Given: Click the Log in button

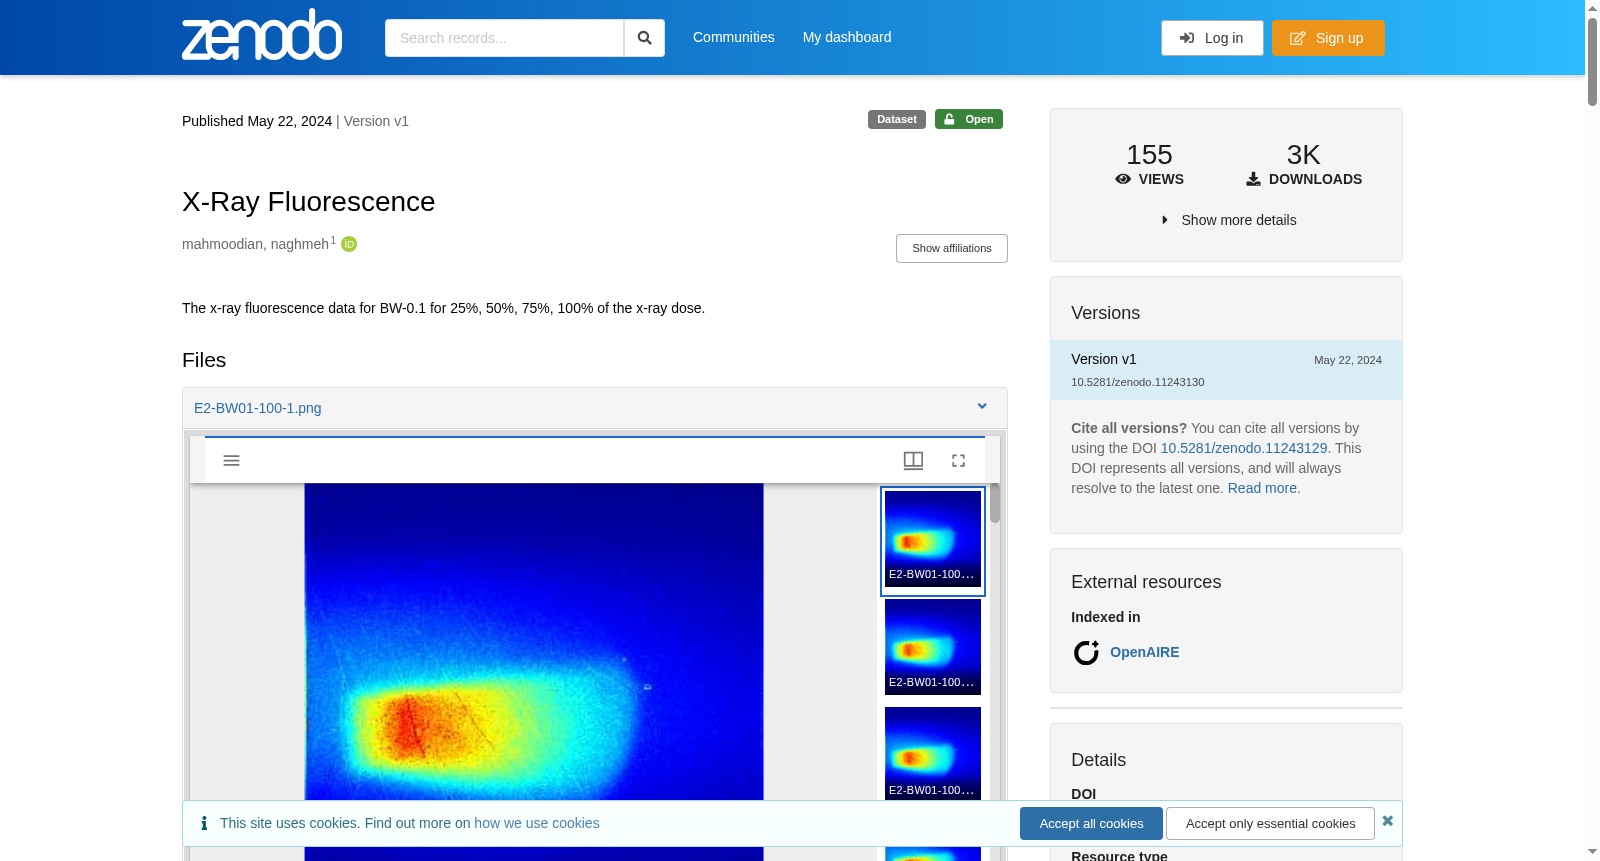Looking at the screenshot, I should click(x=1212, y=38).
